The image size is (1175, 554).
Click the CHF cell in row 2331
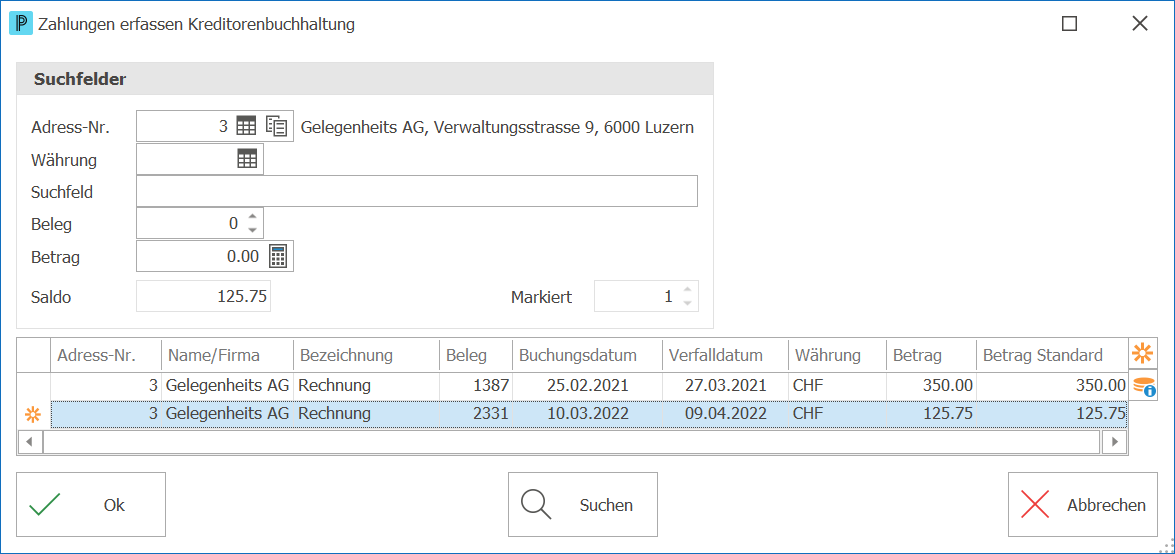tap(838, 414)
